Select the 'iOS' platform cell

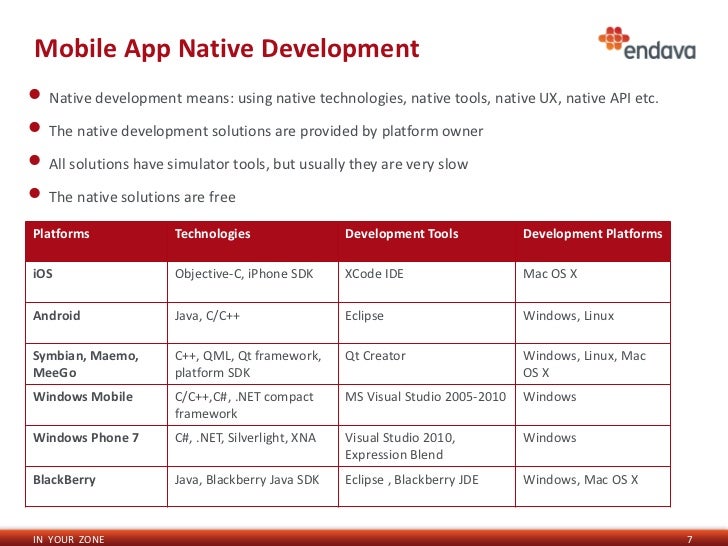(x=96, y=282)
